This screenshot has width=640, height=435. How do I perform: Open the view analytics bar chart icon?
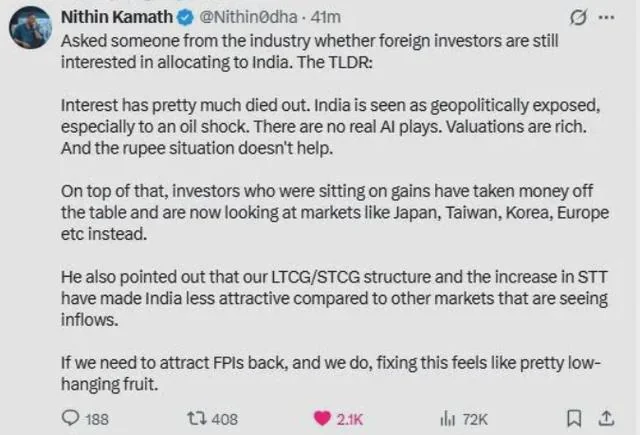pyautogui.click(x=448, y=420)
